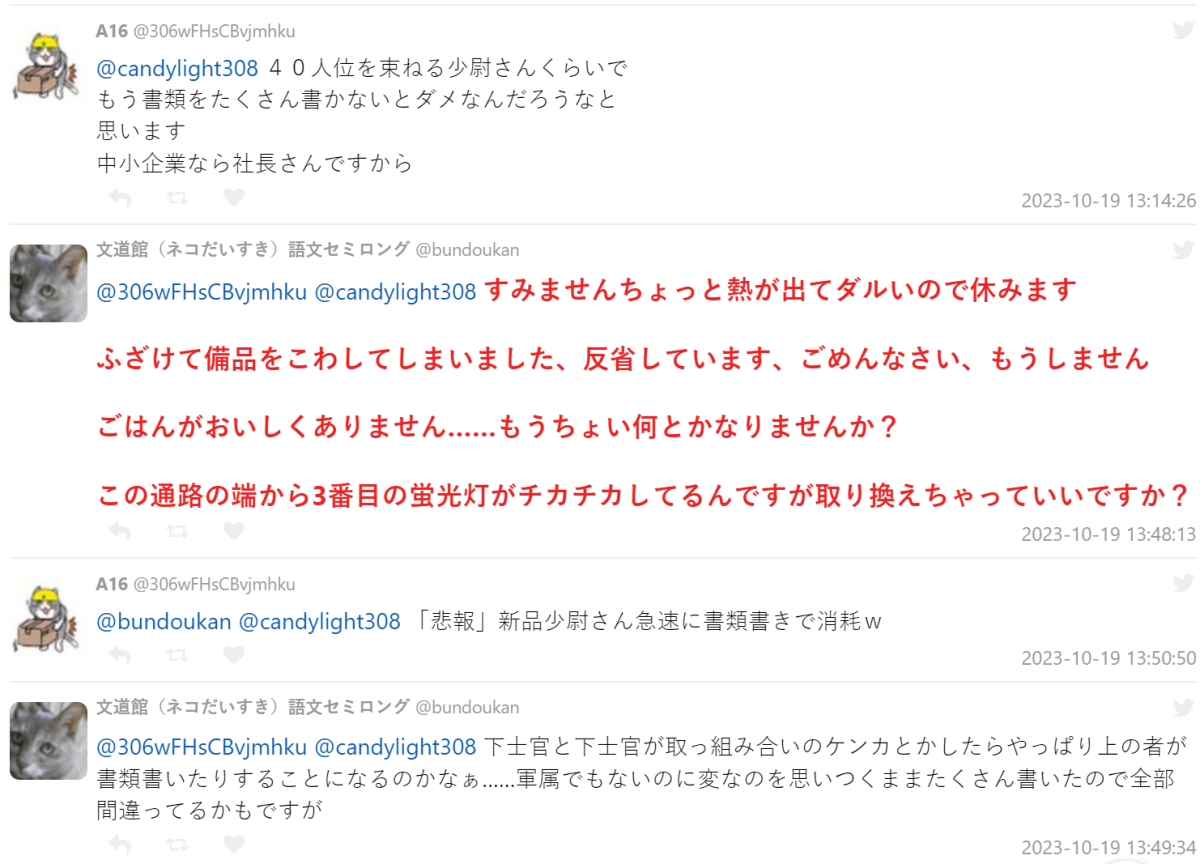Click reply icon under 悲報 tweet
The height and width of the screenshot is (864, 1200).
click(119, 656)
